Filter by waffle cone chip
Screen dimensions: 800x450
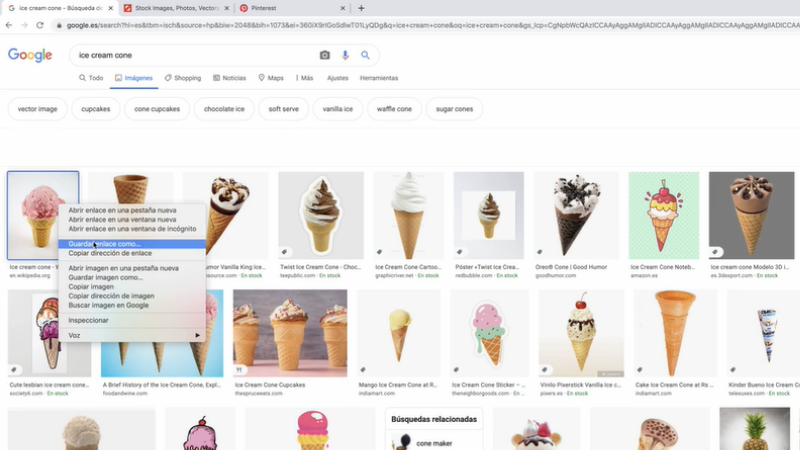pyautogui.click(x=394, y=109)
